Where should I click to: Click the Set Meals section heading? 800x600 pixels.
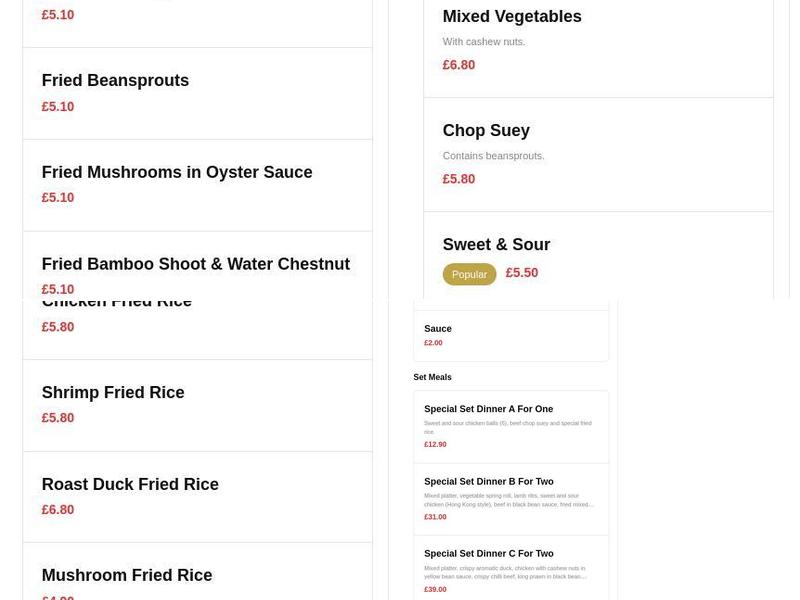coord(433,377)
